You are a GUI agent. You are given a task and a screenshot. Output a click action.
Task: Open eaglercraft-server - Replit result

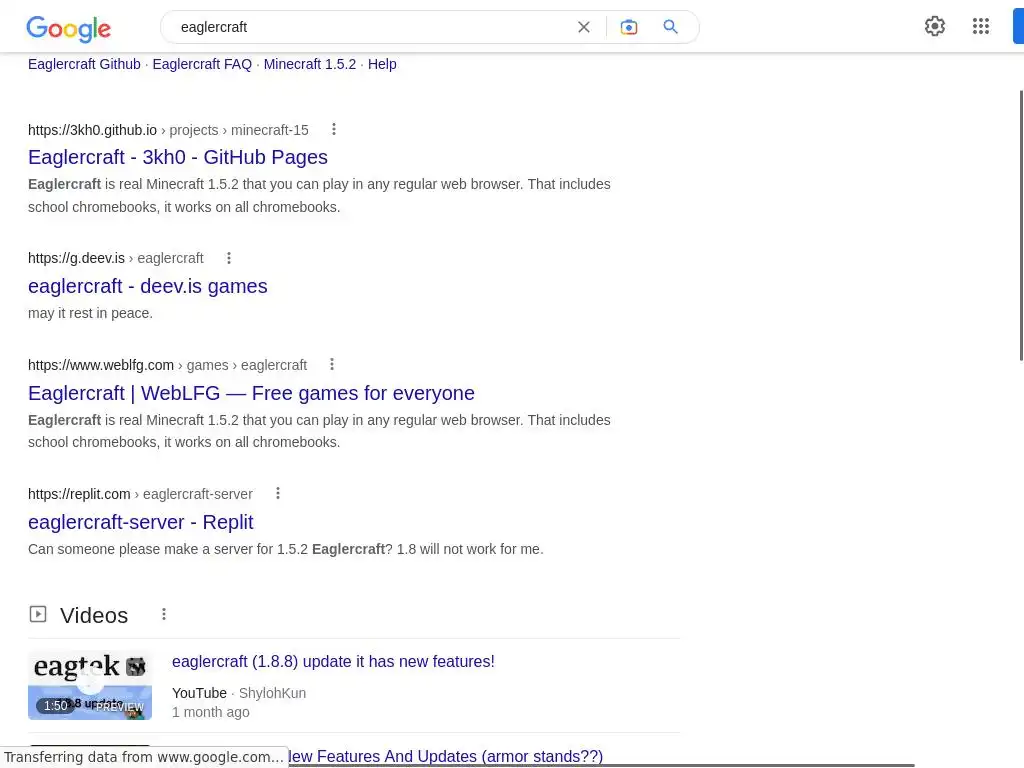click(x=140, y=522)
